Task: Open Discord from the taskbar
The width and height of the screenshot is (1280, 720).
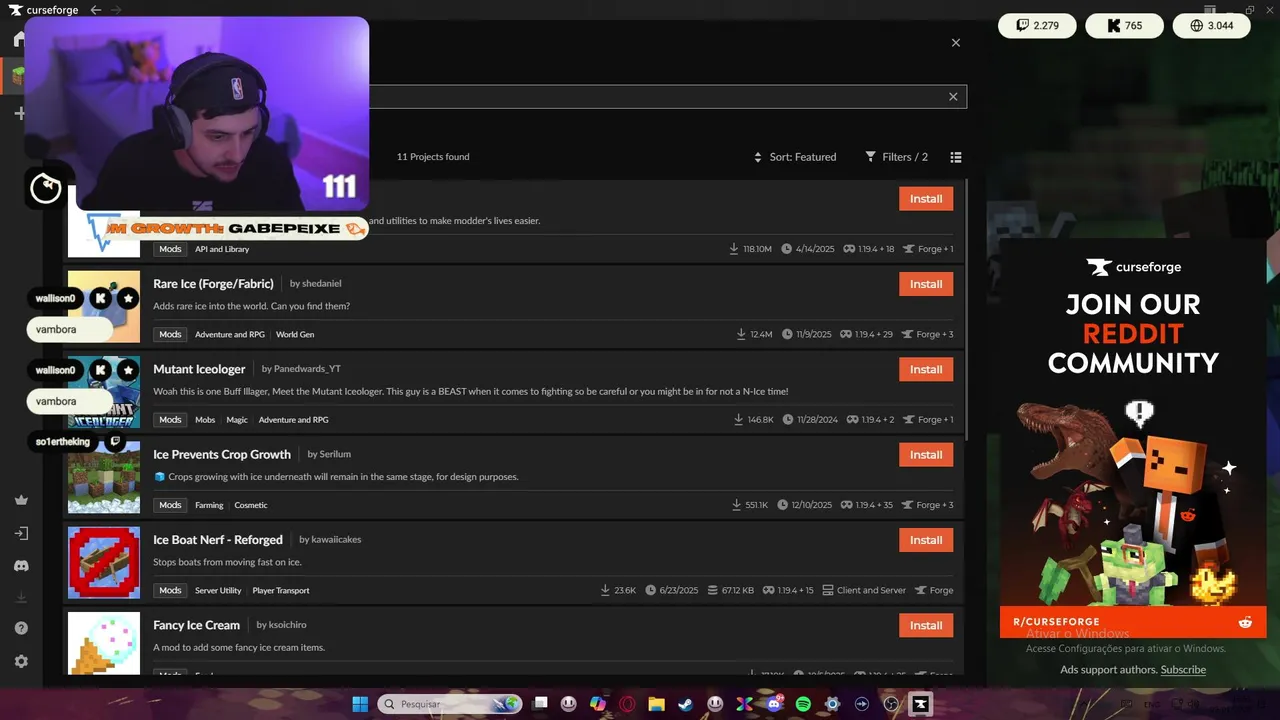Action: [x=774, y=704]
